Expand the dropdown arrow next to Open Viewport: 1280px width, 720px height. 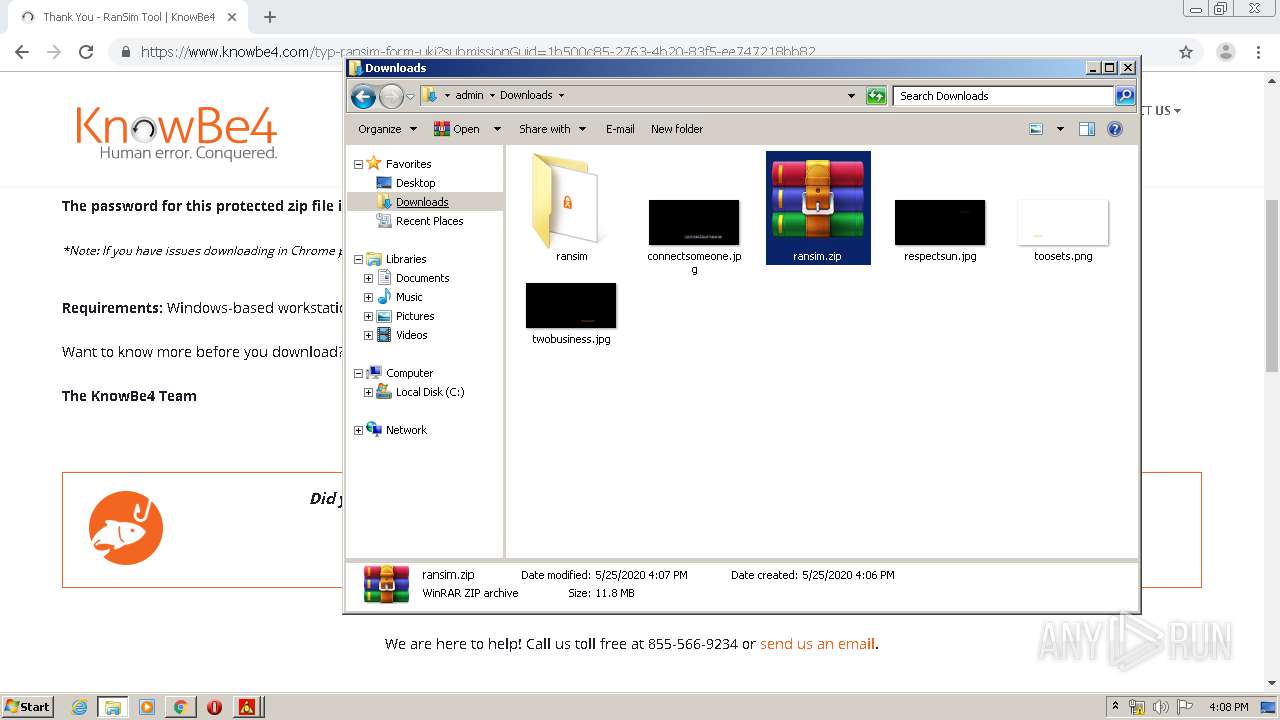pyautogui.click(x=497, y=129)
